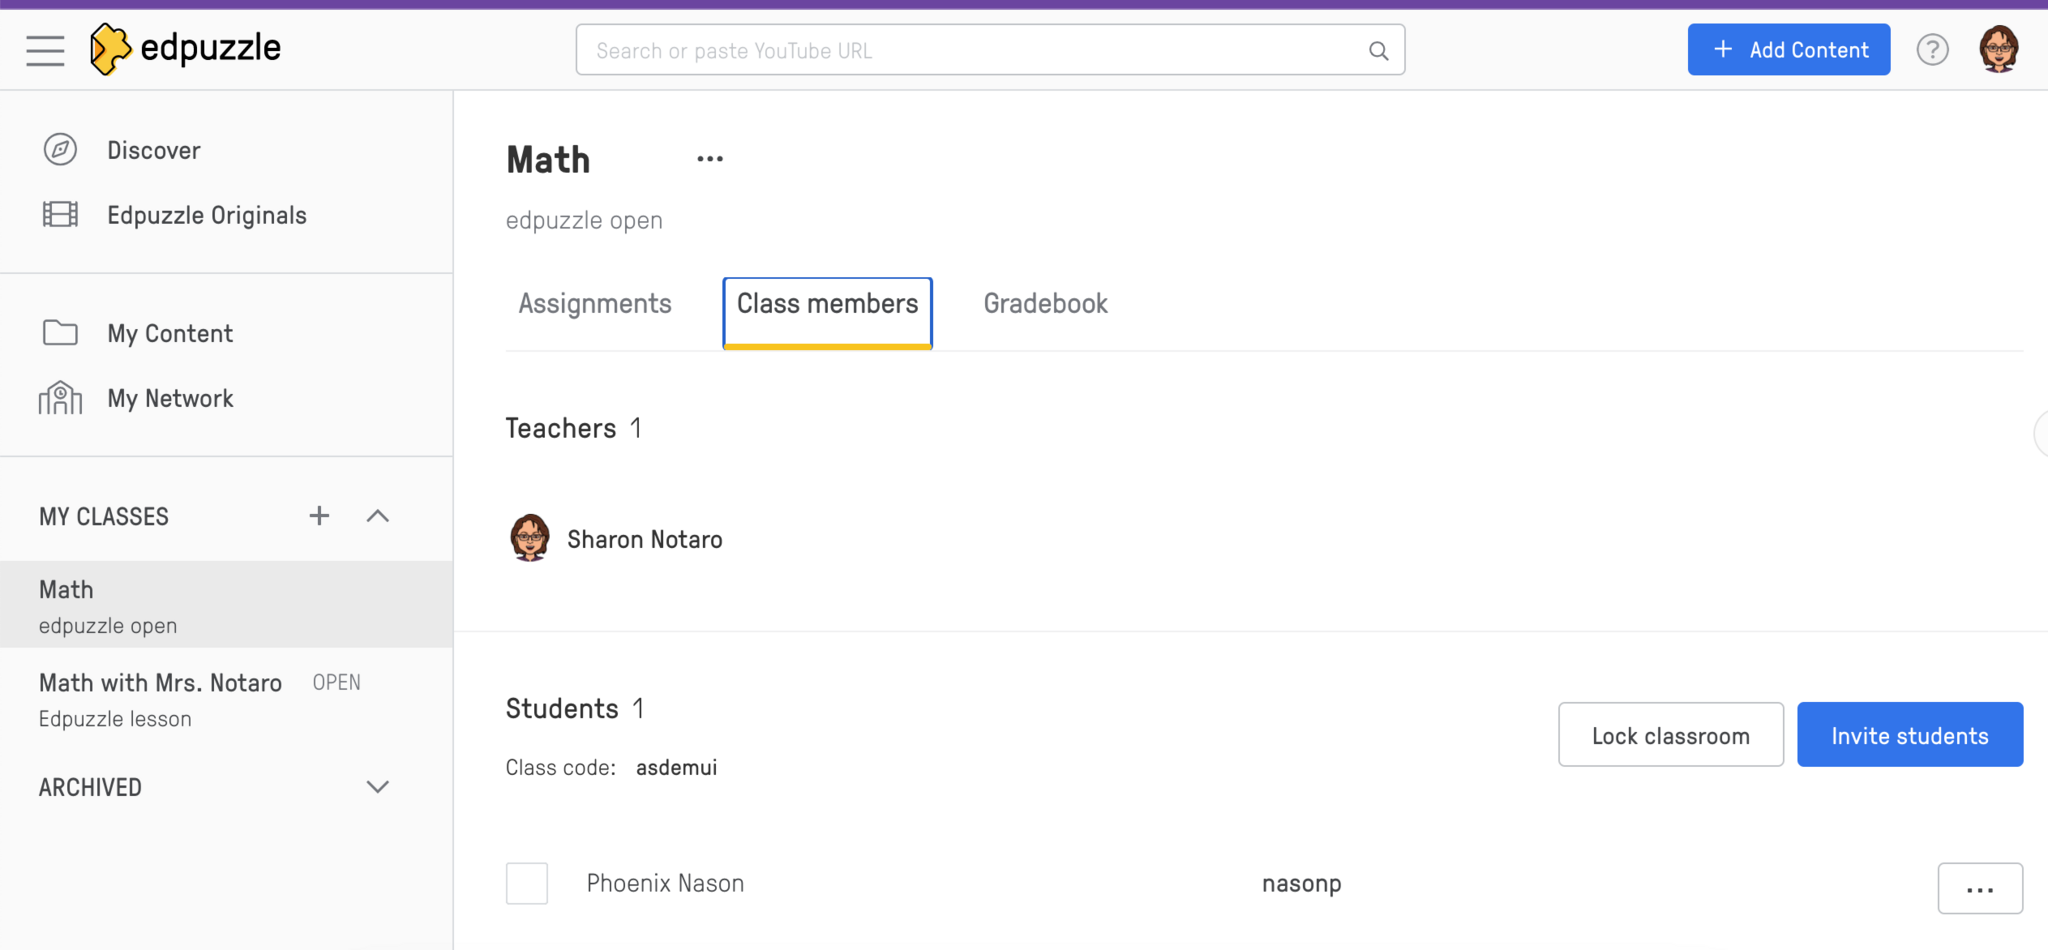Click the Edpuzzle logo

tap(186, 49)
